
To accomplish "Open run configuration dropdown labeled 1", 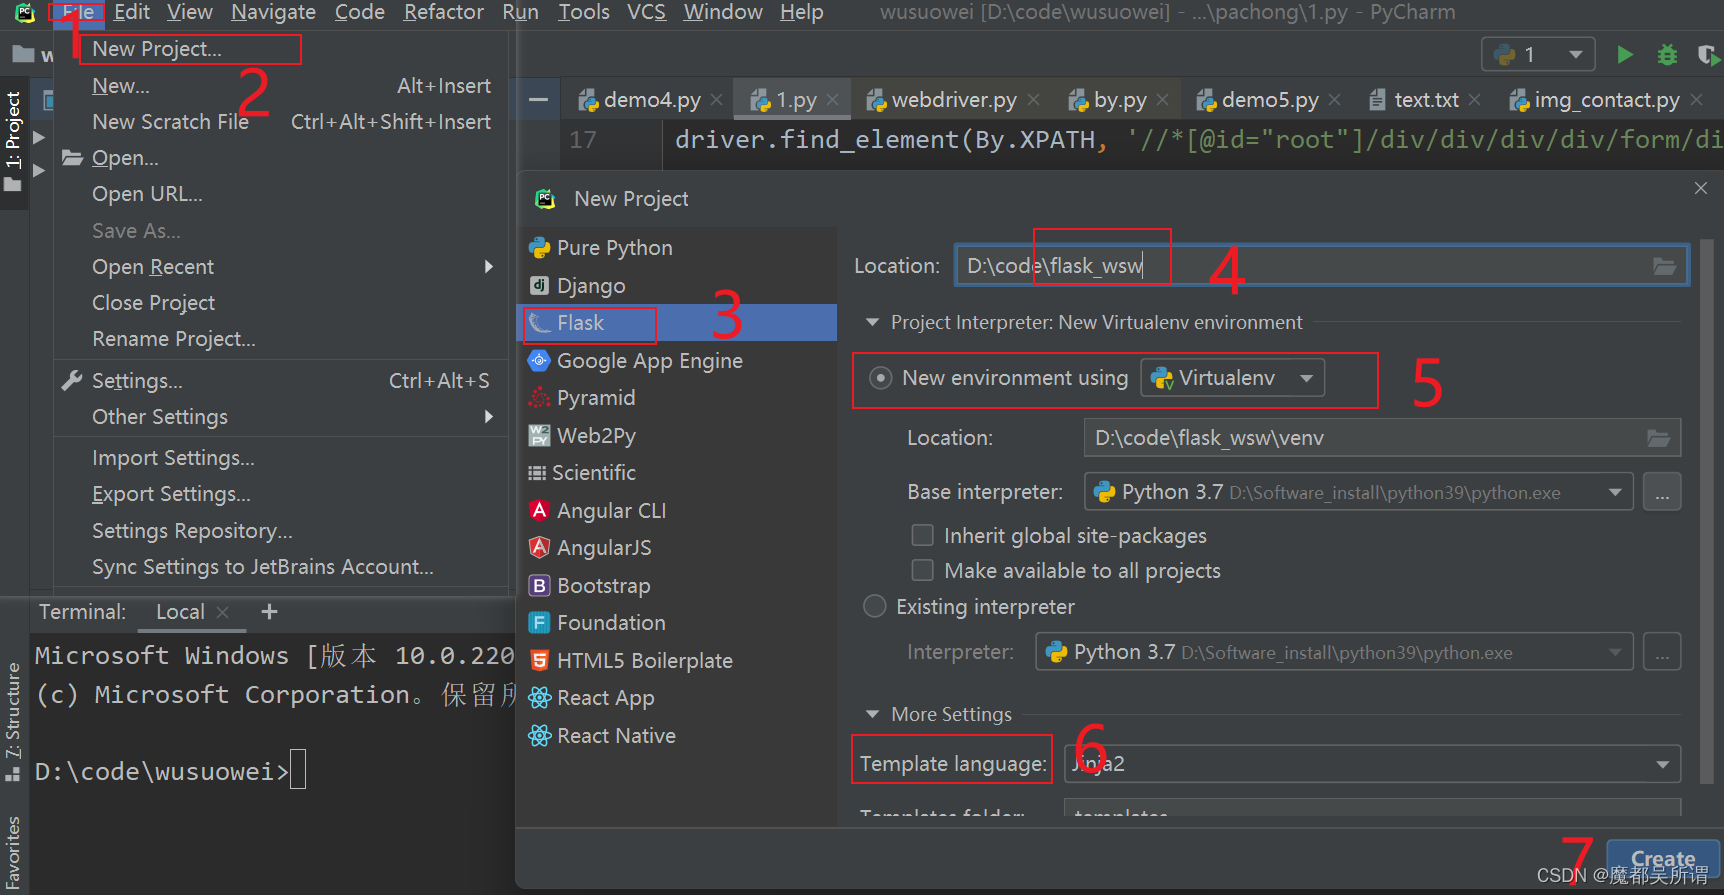I will tap(1538, 55).
